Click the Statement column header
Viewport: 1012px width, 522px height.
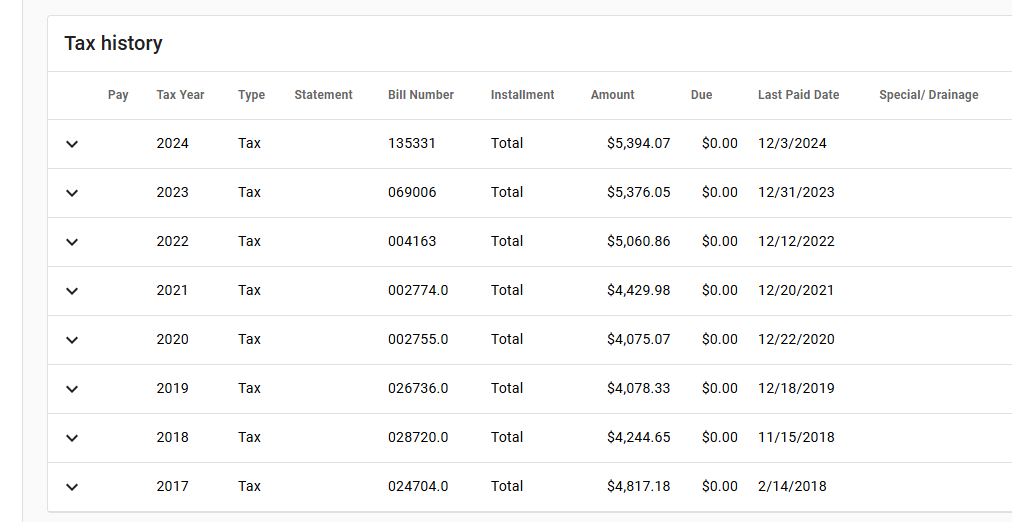[x=323, y=95]
